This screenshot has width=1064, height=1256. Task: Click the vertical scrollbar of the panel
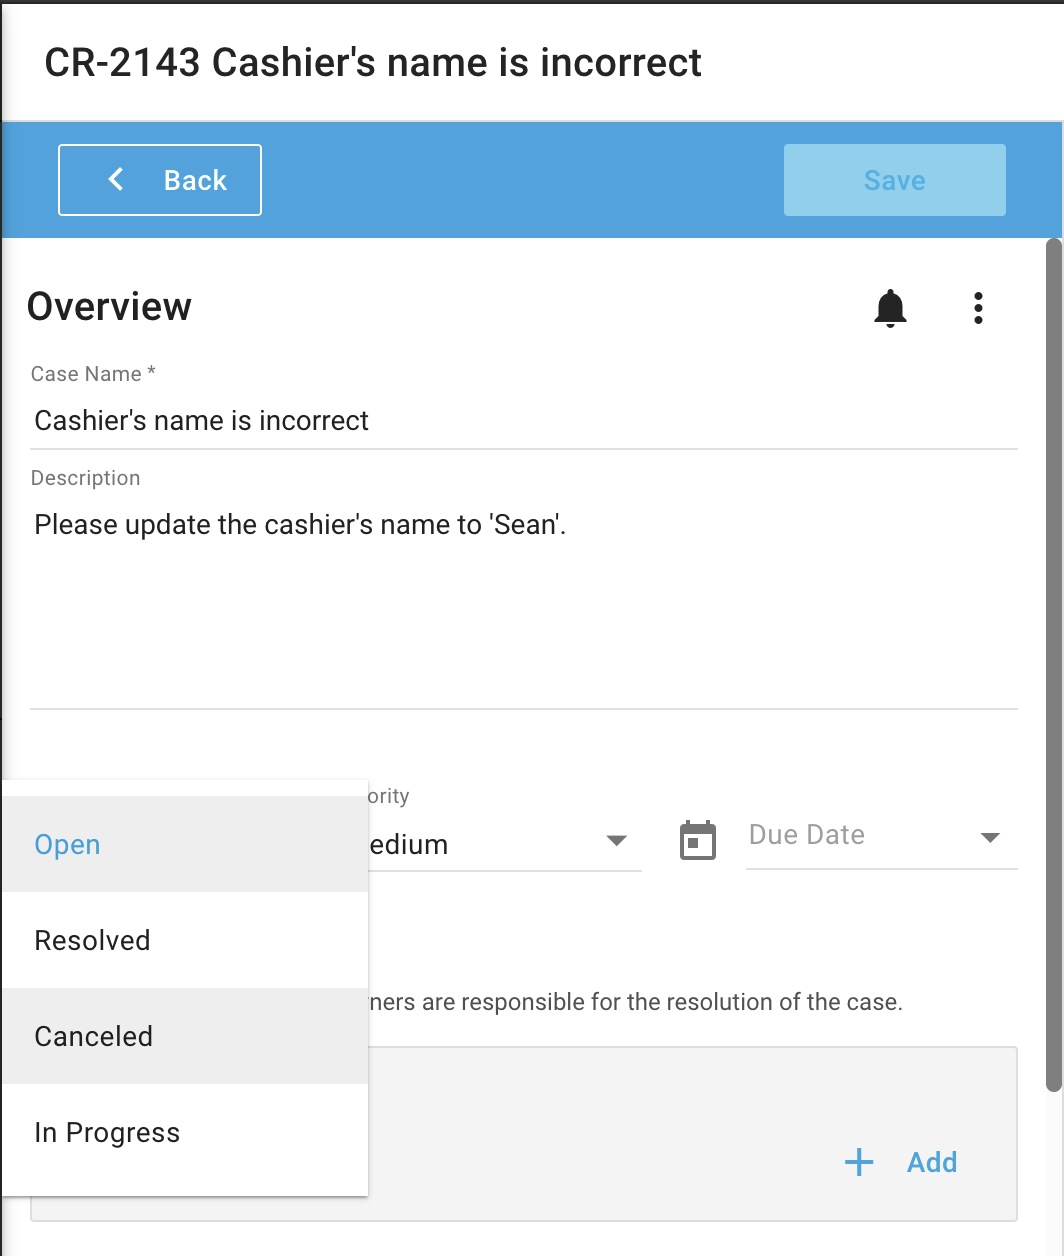click(1053, 664)
